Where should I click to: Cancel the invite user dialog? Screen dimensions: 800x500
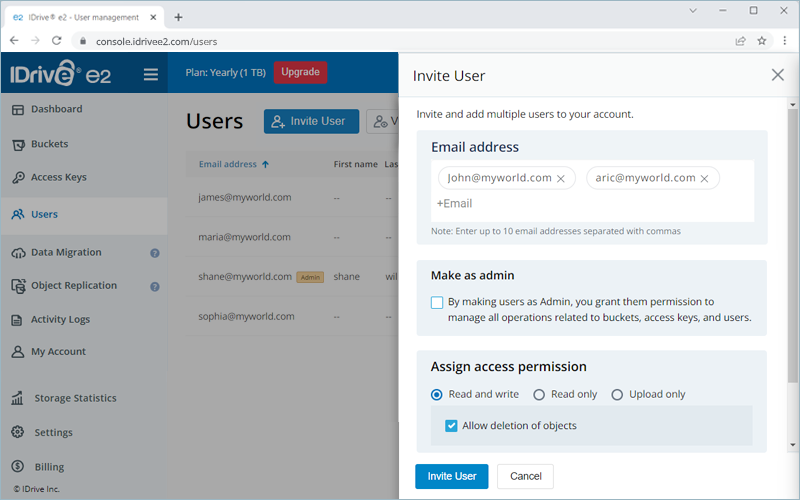[x=525, y=476]
